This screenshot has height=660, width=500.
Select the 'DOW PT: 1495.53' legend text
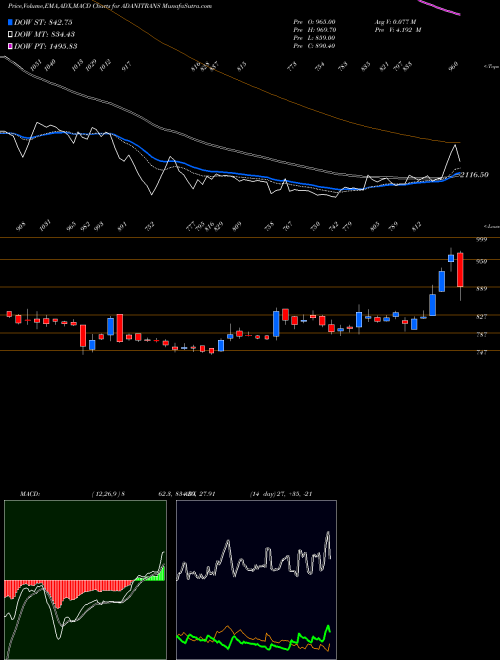(x=45, y=46)
